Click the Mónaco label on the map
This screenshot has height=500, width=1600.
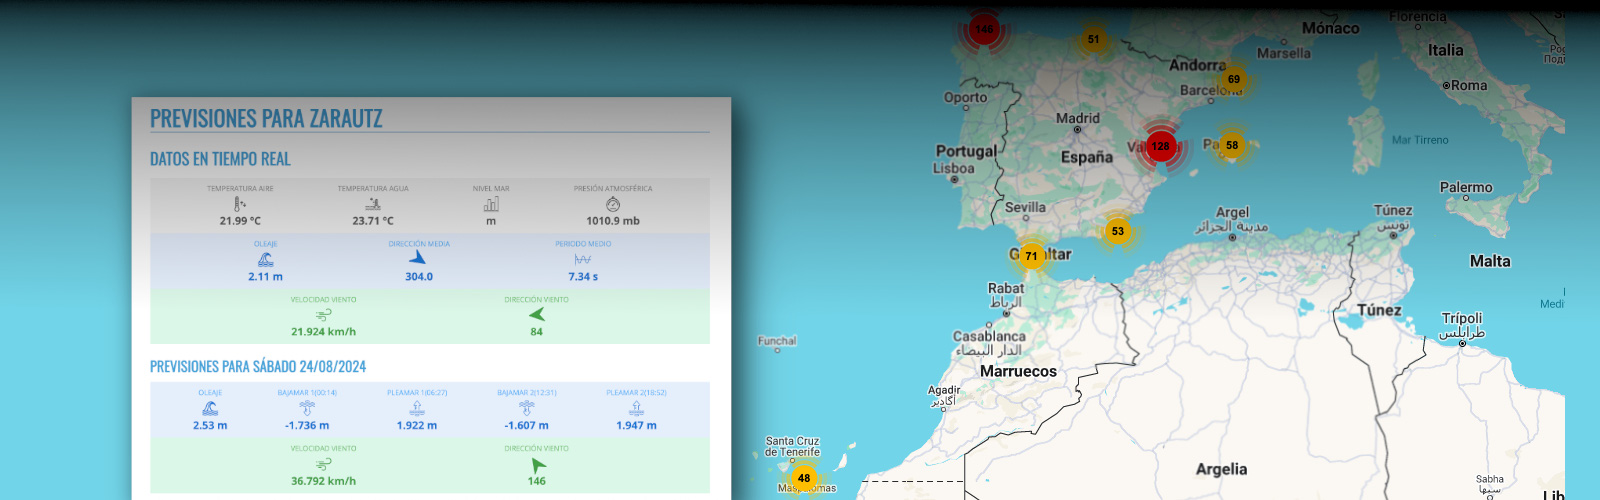click(1331, 28)
